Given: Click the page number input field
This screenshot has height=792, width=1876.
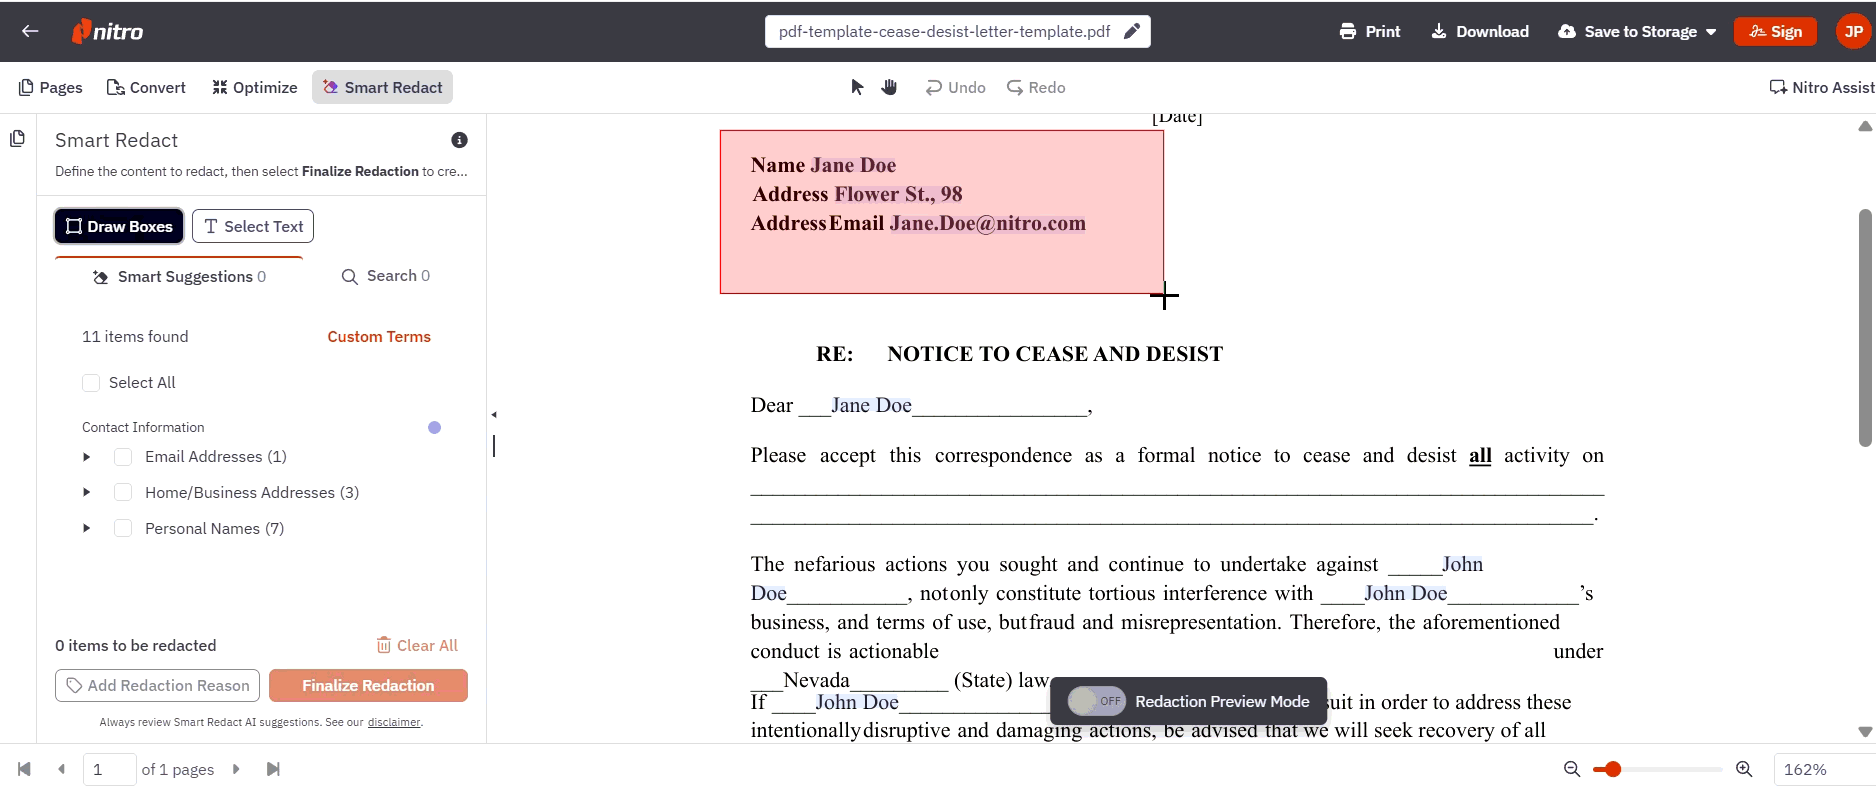Looking at the screenshot, I should [x=109, y=769].
